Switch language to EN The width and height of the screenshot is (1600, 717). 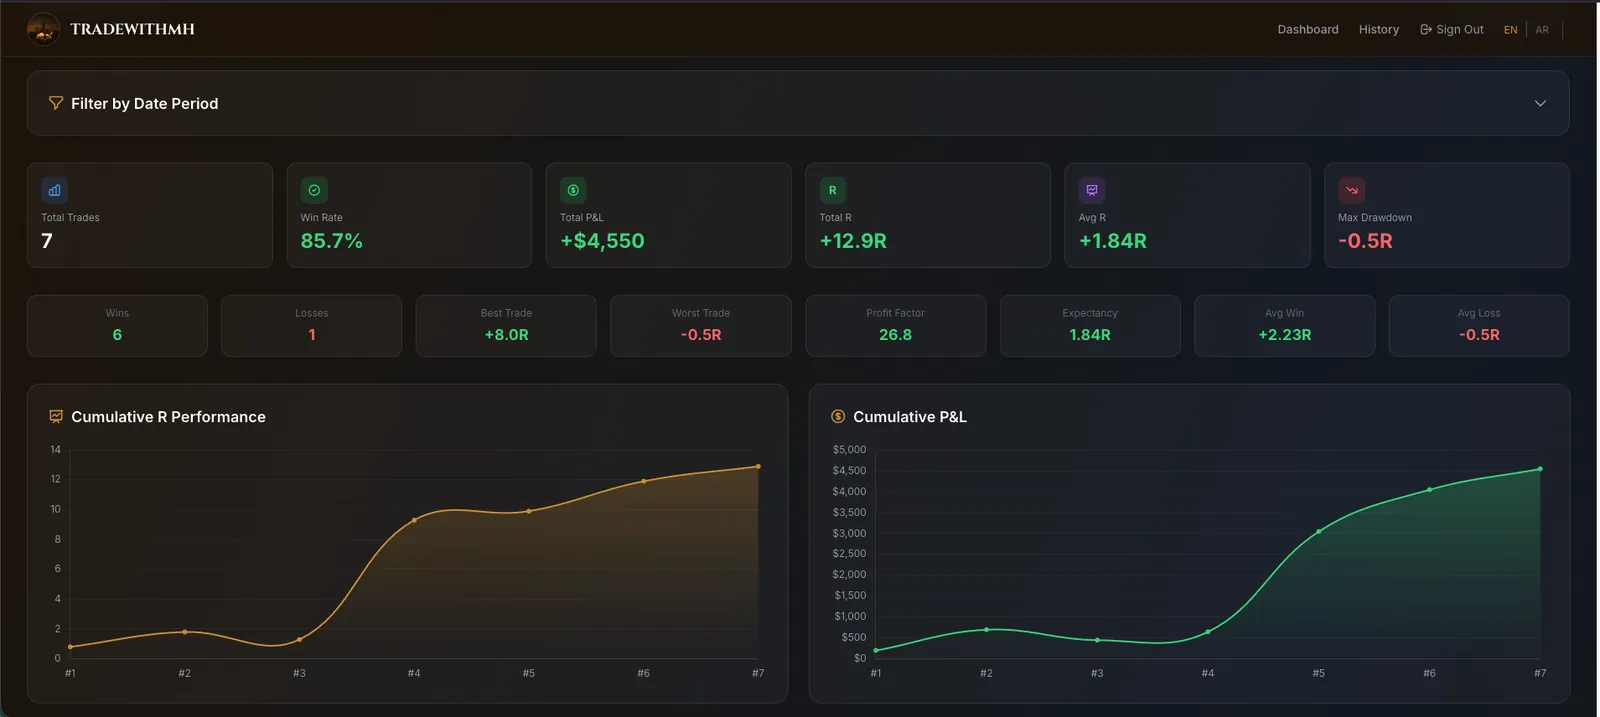coord(1510,30)
